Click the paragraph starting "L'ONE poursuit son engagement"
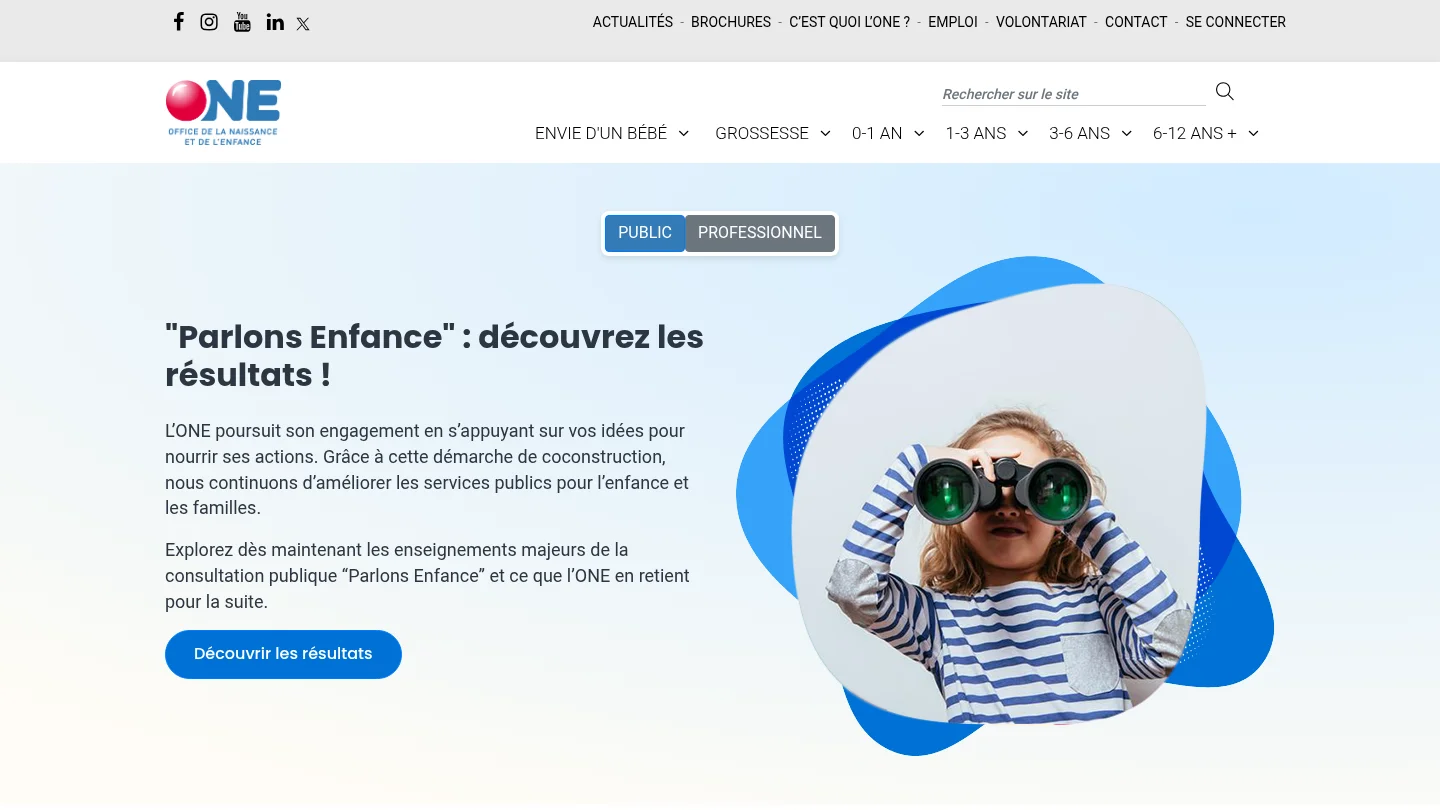This screenshot has width=1440, height=810. pos(428,469)
